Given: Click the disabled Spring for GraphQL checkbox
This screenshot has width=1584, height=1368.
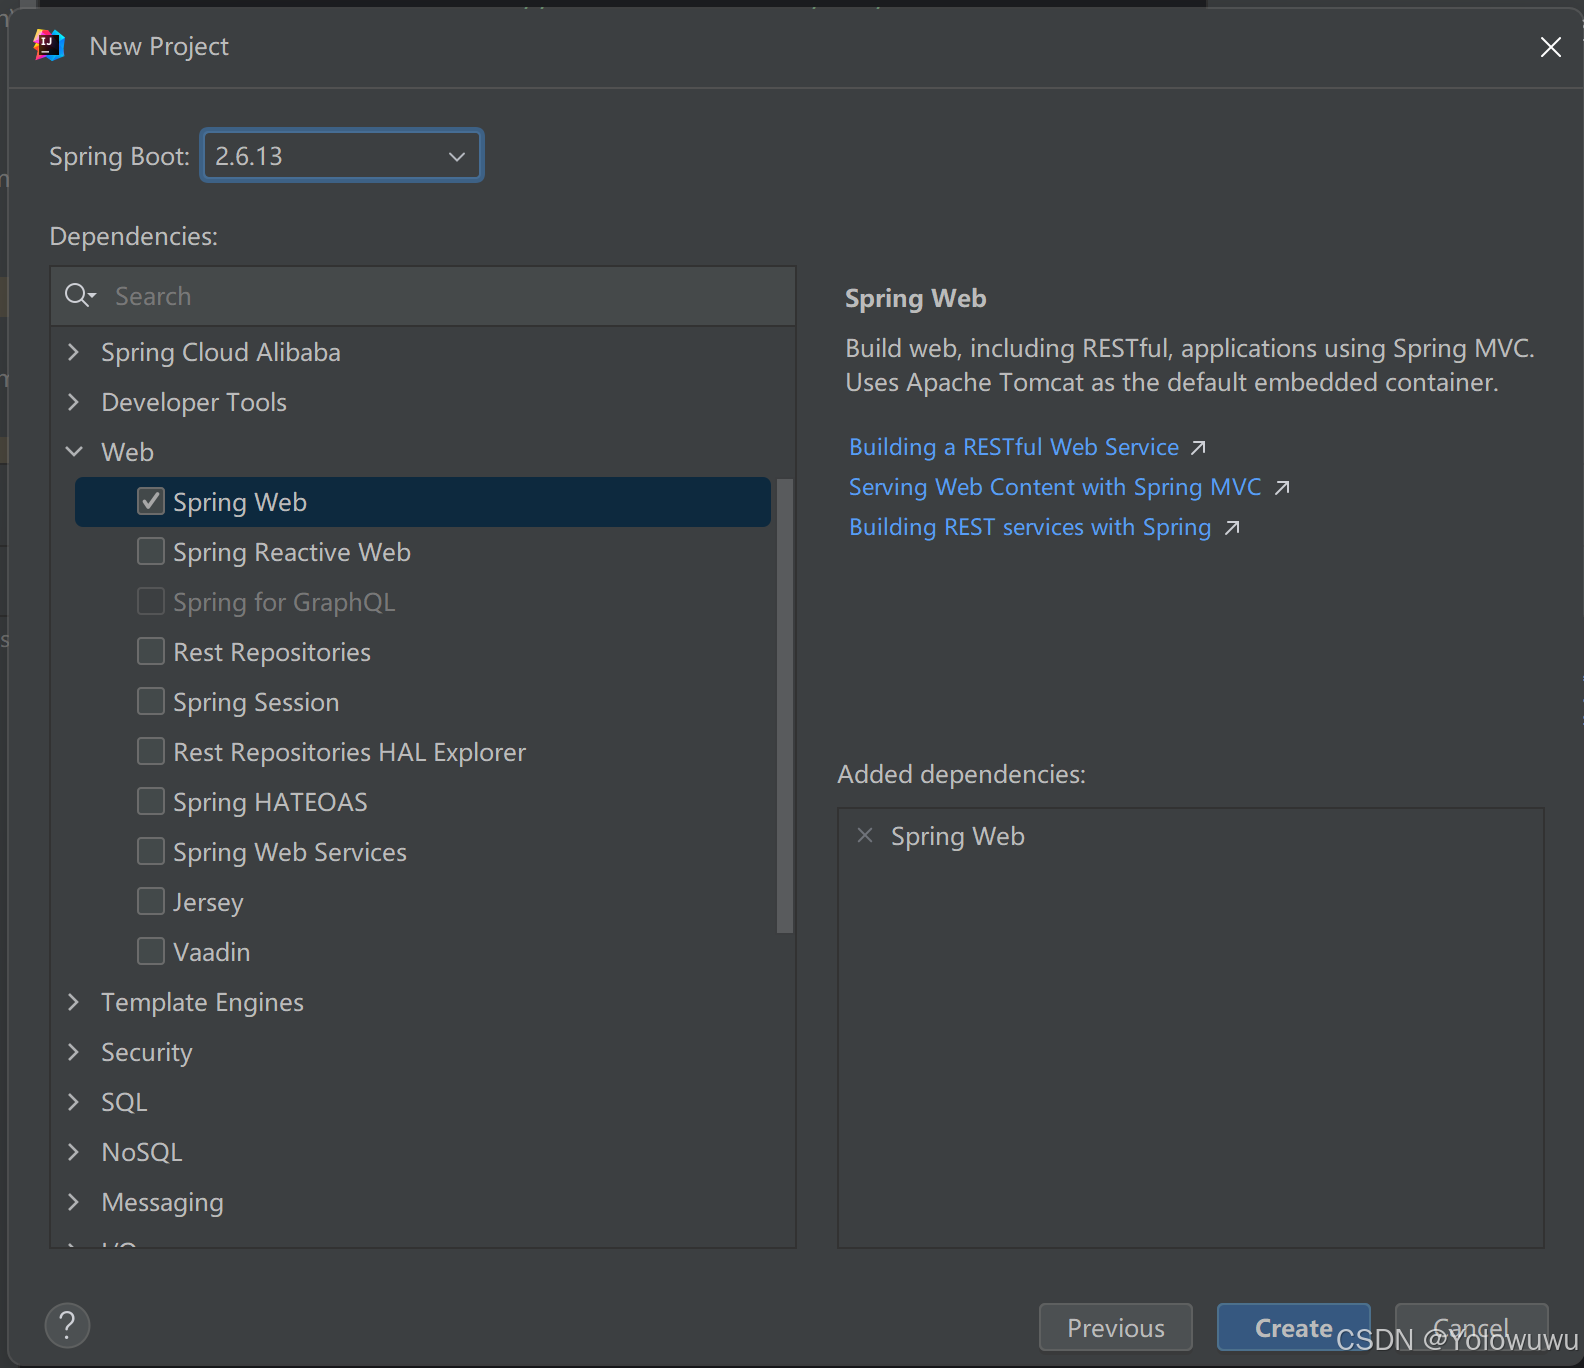Looking at the screenshot, I should click(x=151, y=601).
